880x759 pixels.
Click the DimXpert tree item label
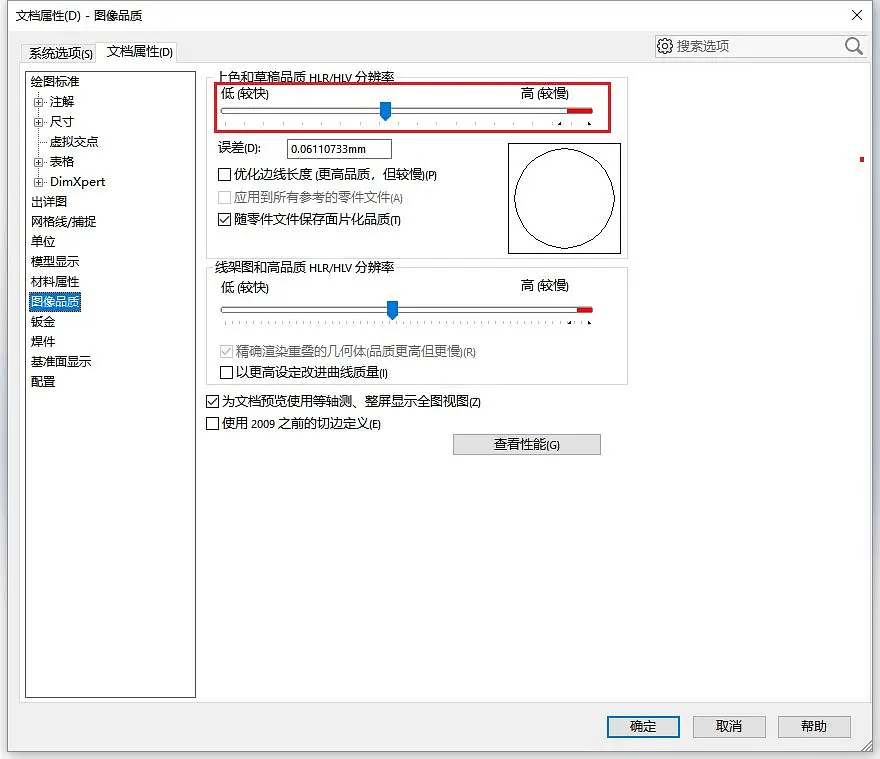[77, 182]
